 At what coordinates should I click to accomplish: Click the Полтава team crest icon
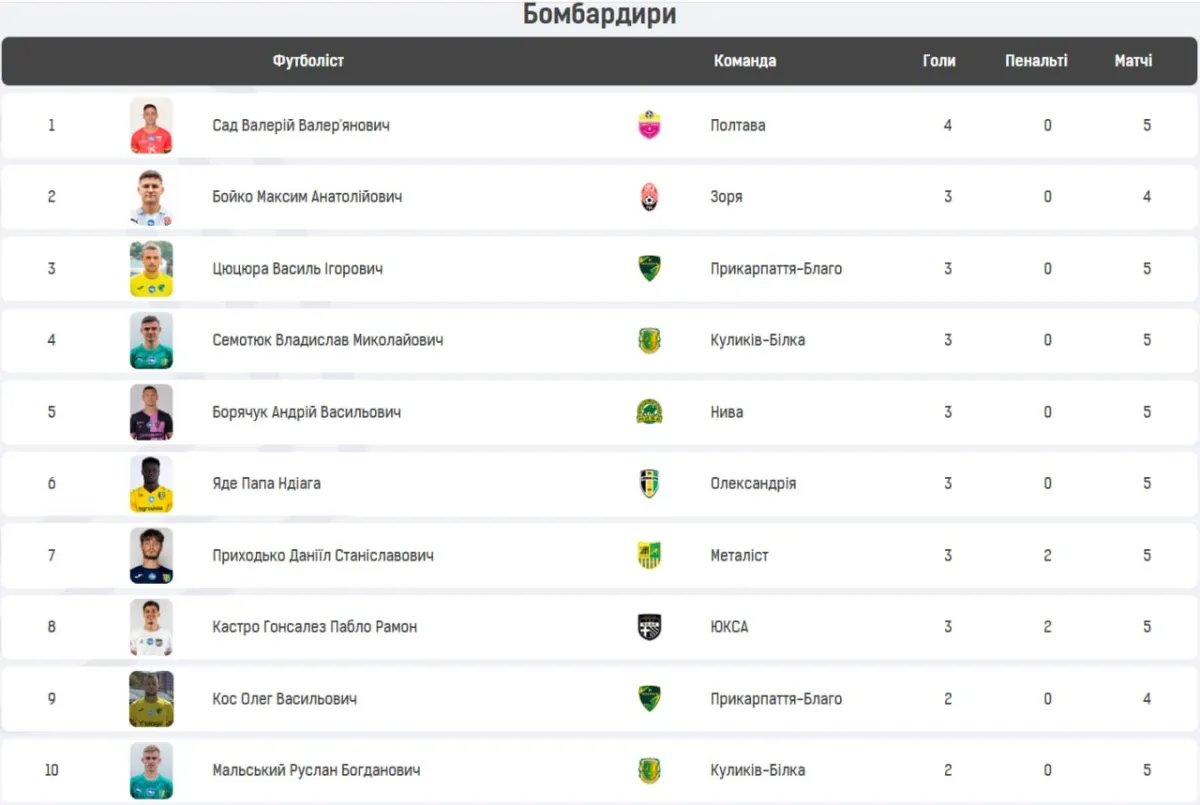tap(649, 125)
